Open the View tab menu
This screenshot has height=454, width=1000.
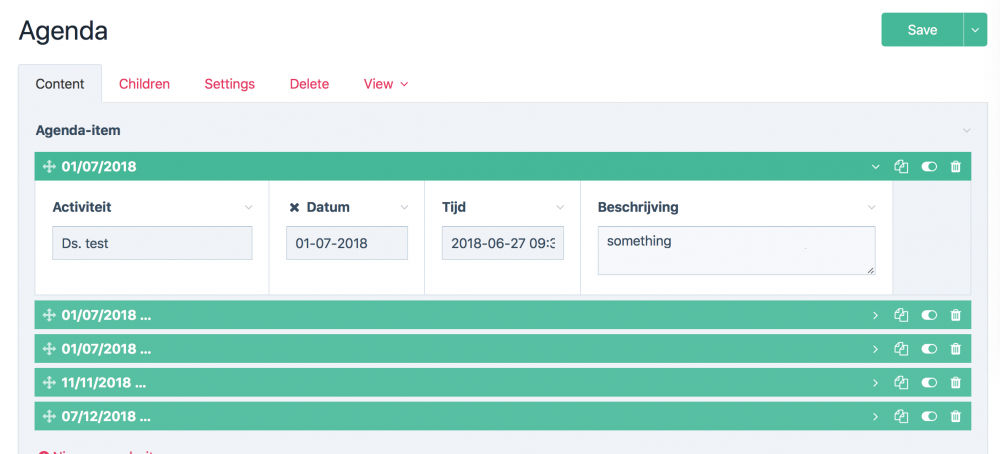(x=385, y=84)
